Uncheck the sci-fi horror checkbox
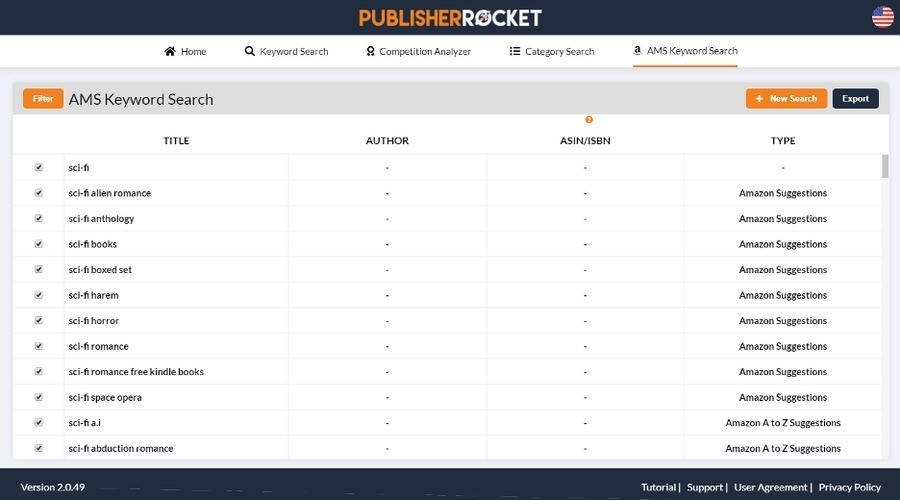This screenshot has width=900, height=500. tap(38, 320)
